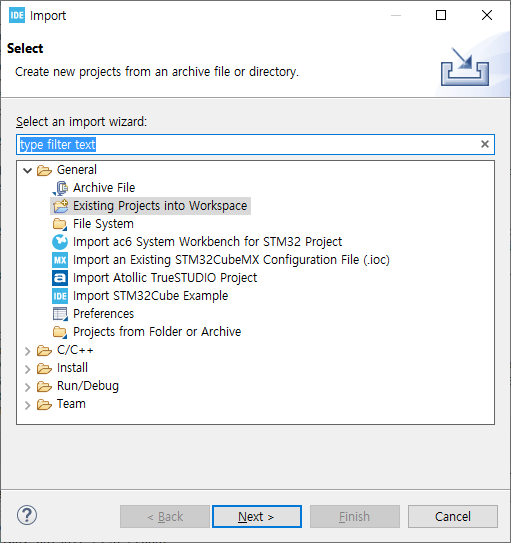Clear the filter text with the X icon

coord(485,144)
